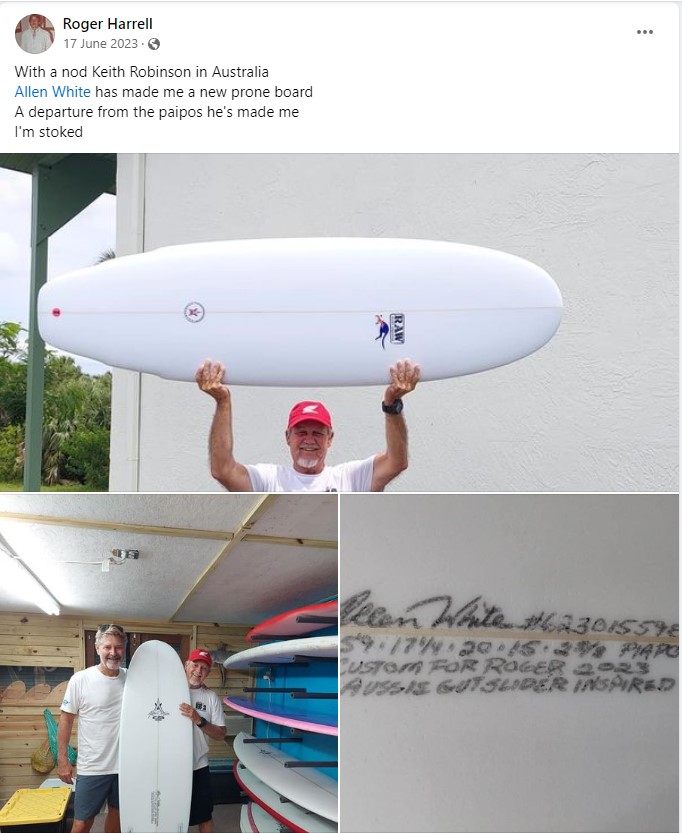Viewport: 682px width, 833px height.
Task: Open Roger Harrell's profile picture
Action: tap(35, 34)
